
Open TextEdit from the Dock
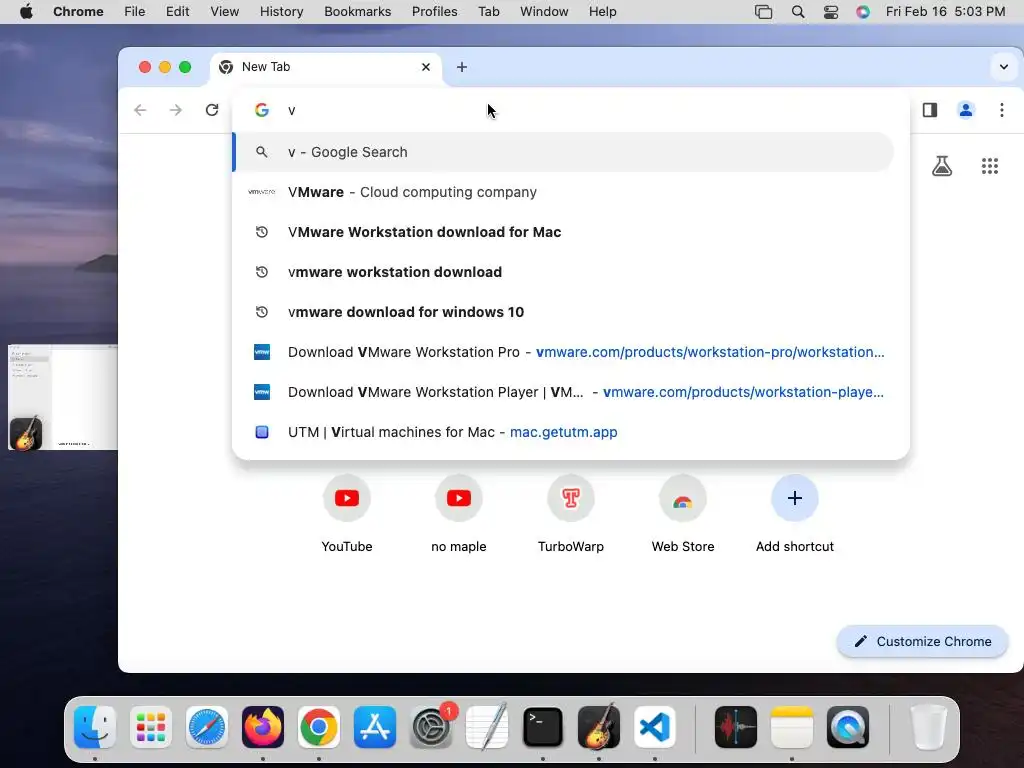[487, 727]
